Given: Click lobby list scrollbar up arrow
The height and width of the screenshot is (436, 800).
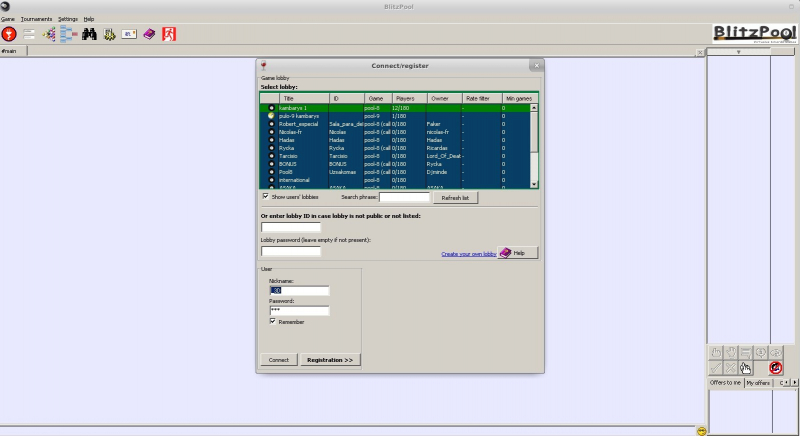Looking at the screenshot, I should pos(534,108).
